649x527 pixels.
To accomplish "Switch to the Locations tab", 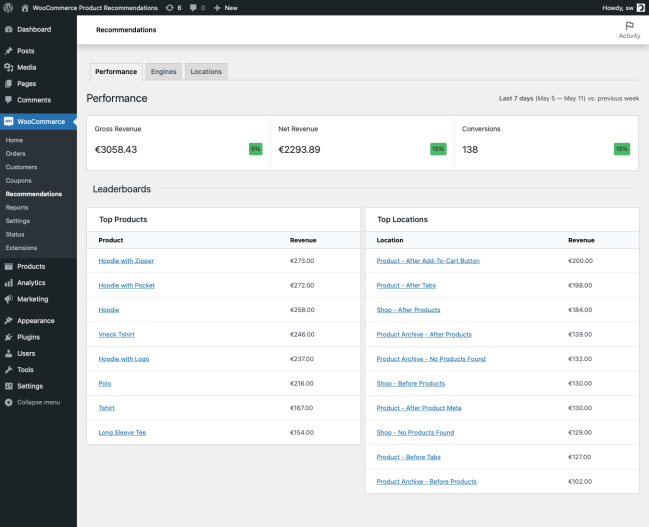I will coord(206,72).
